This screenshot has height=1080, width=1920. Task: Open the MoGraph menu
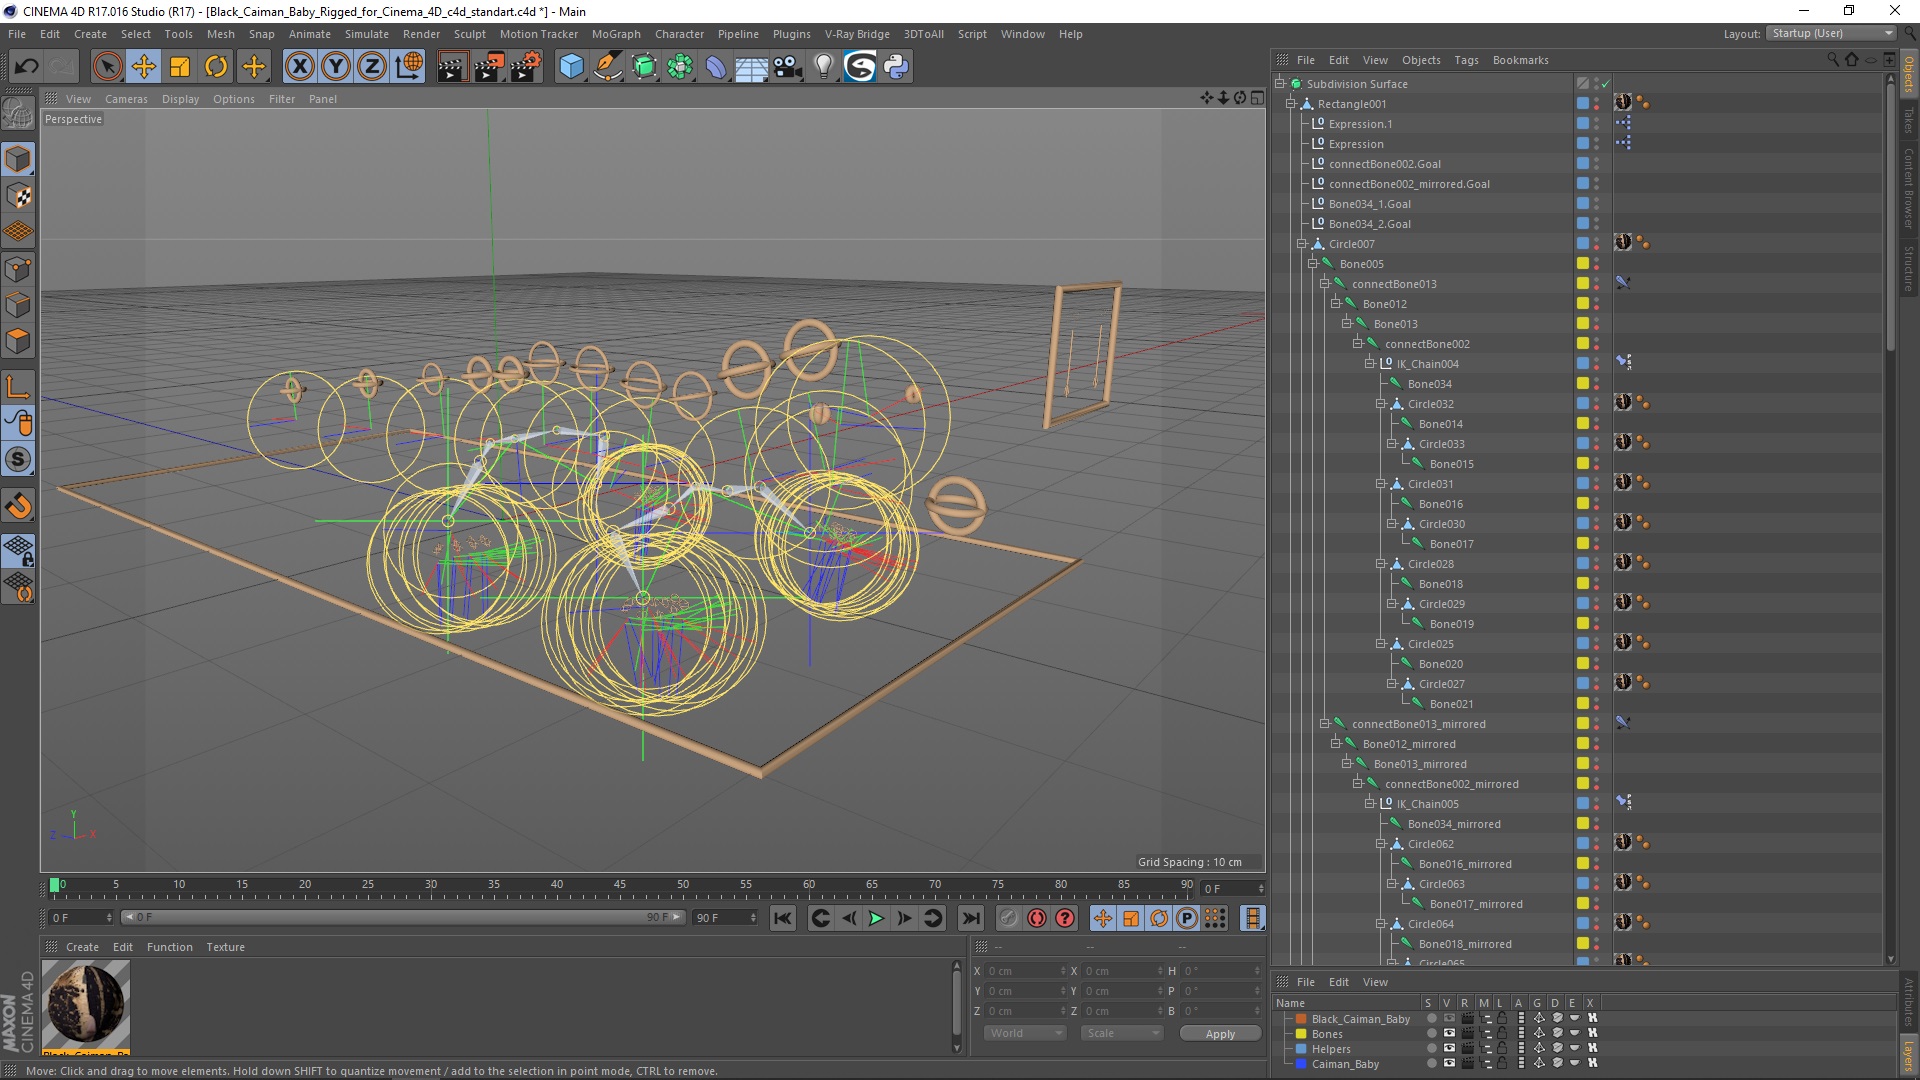[616, 34]
